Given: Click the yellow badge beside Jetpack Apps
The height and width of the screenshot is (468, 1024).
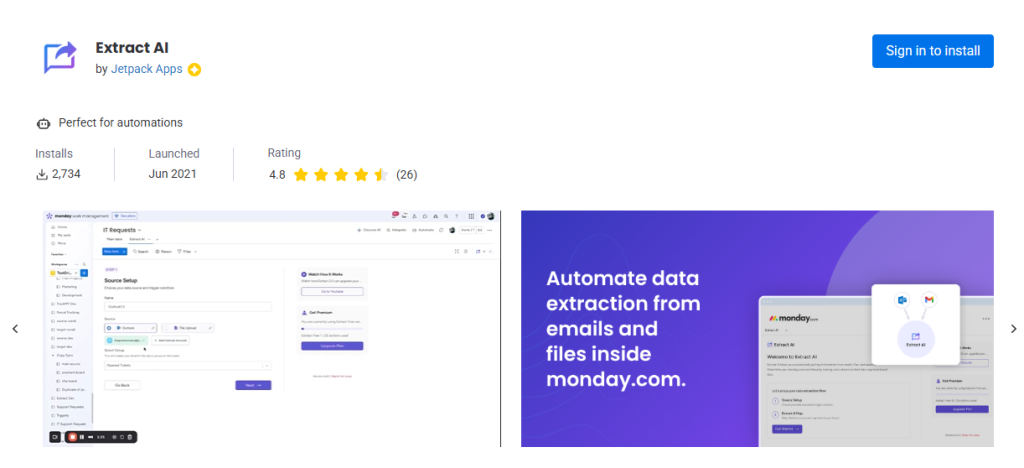Looking at the screenshot, I should (194, 70).
